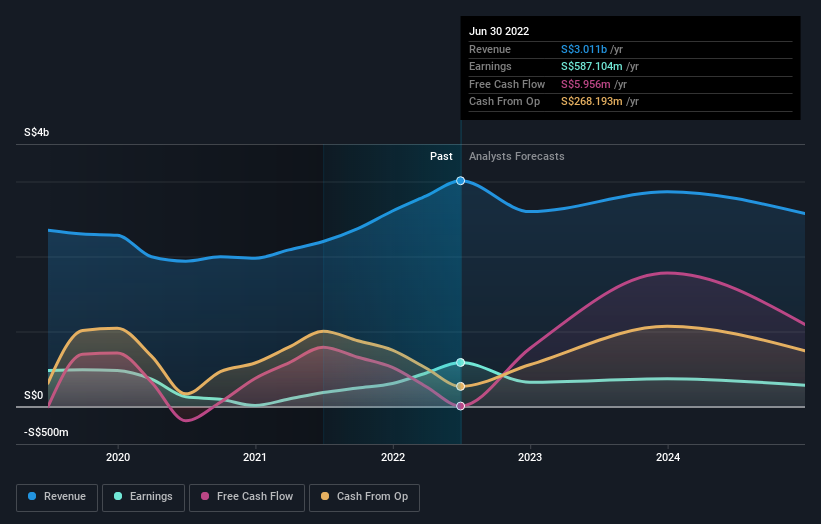Click the -S$500m y-axis label
The height and width of the screenshot is (524, 821).
46,432
